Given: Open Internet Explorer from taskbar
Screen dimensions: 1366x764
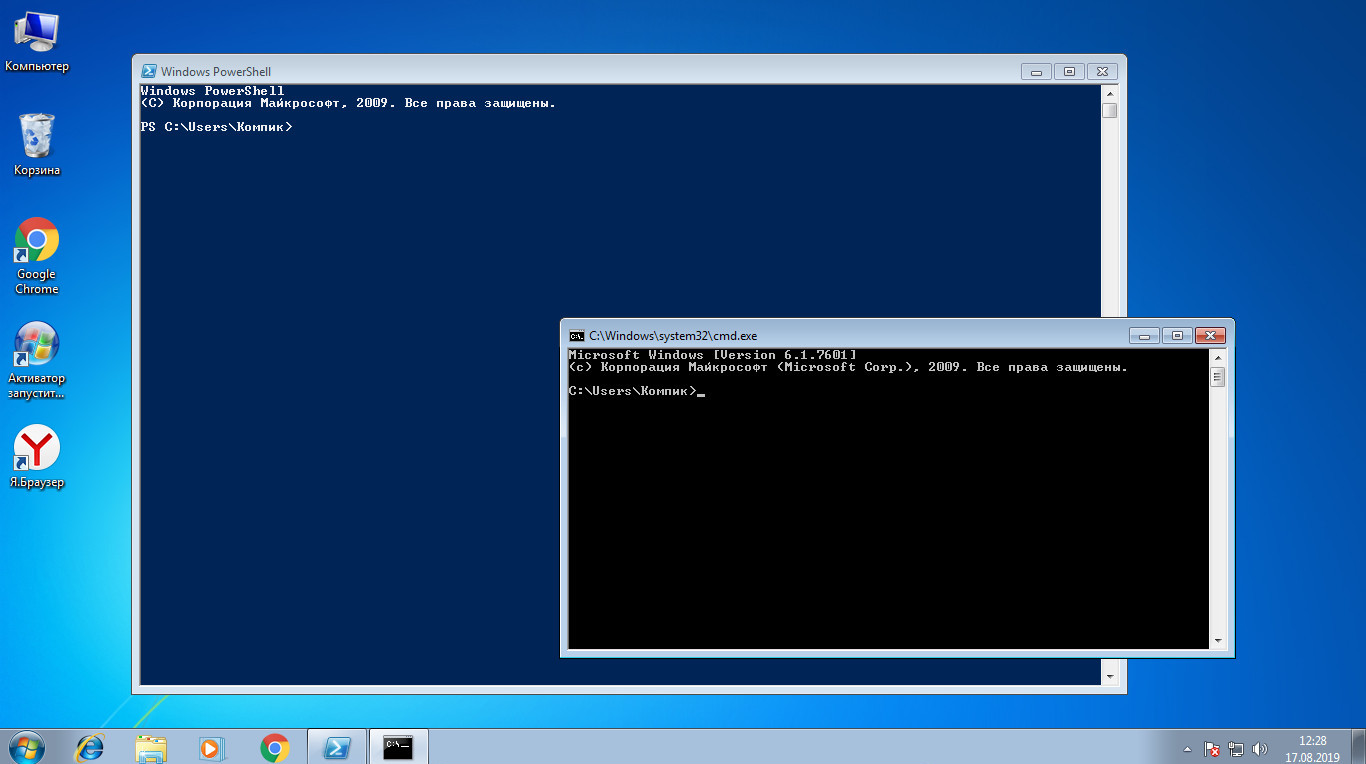Looking at the screenshot, I should point(91,747).
